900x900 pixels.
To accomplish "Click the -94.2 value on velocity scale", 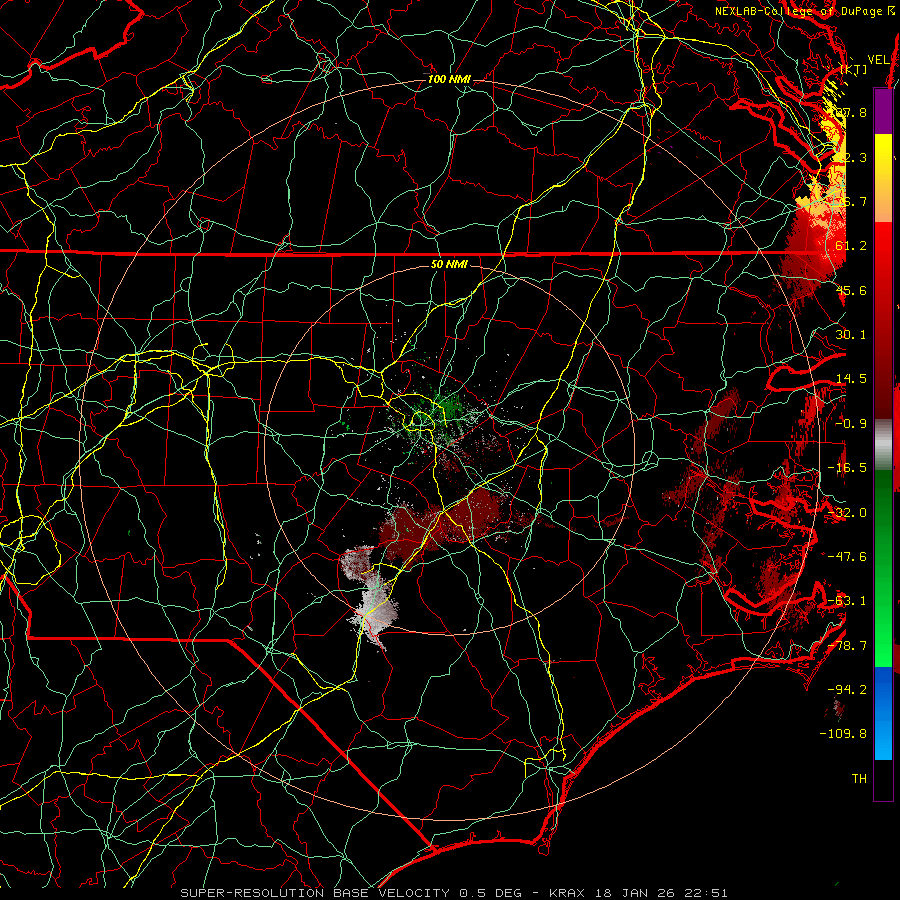I will tap(847, 689).
